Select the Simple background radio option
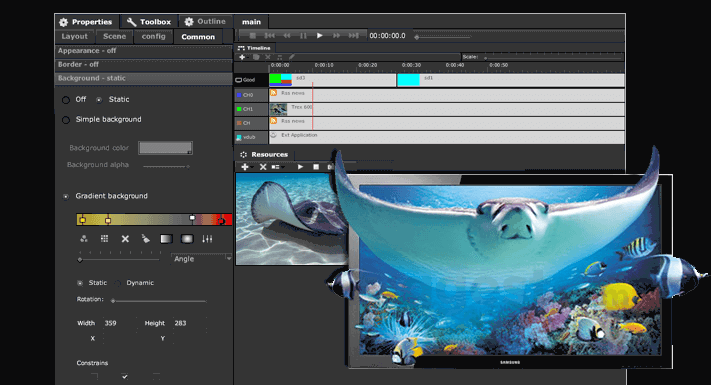 tap(66, 120)
